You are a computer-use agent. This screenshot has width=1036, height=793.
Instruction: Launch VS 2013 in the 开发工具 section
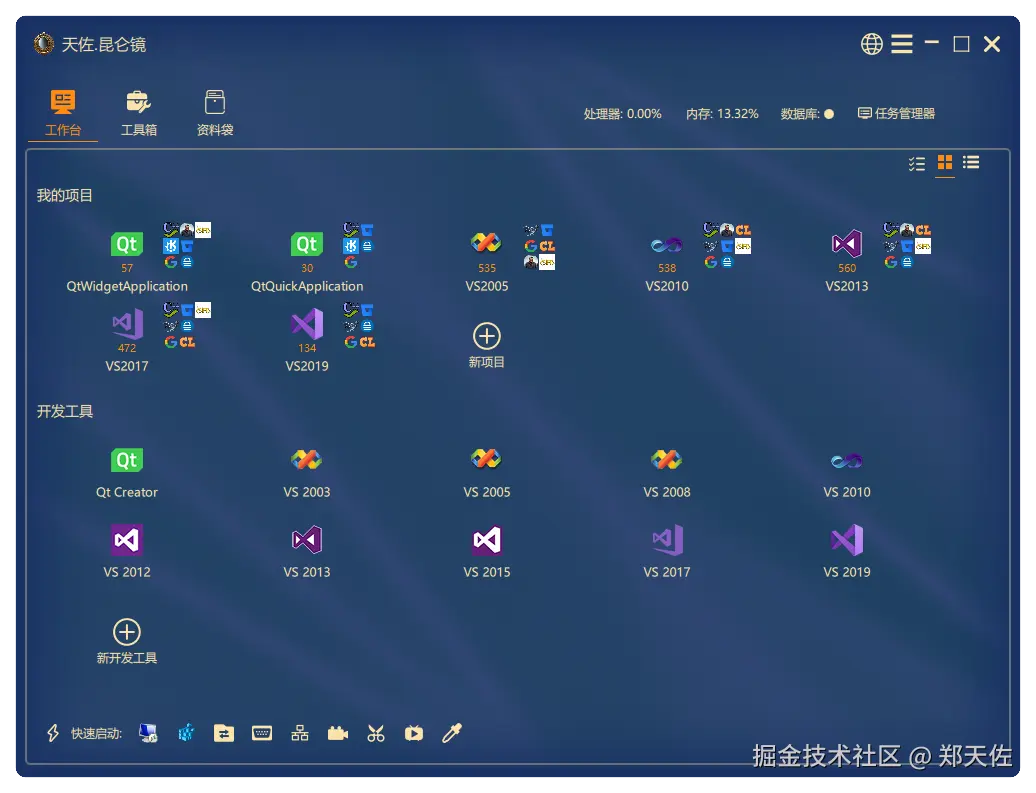pyautogui.click(x=307, y=552)
